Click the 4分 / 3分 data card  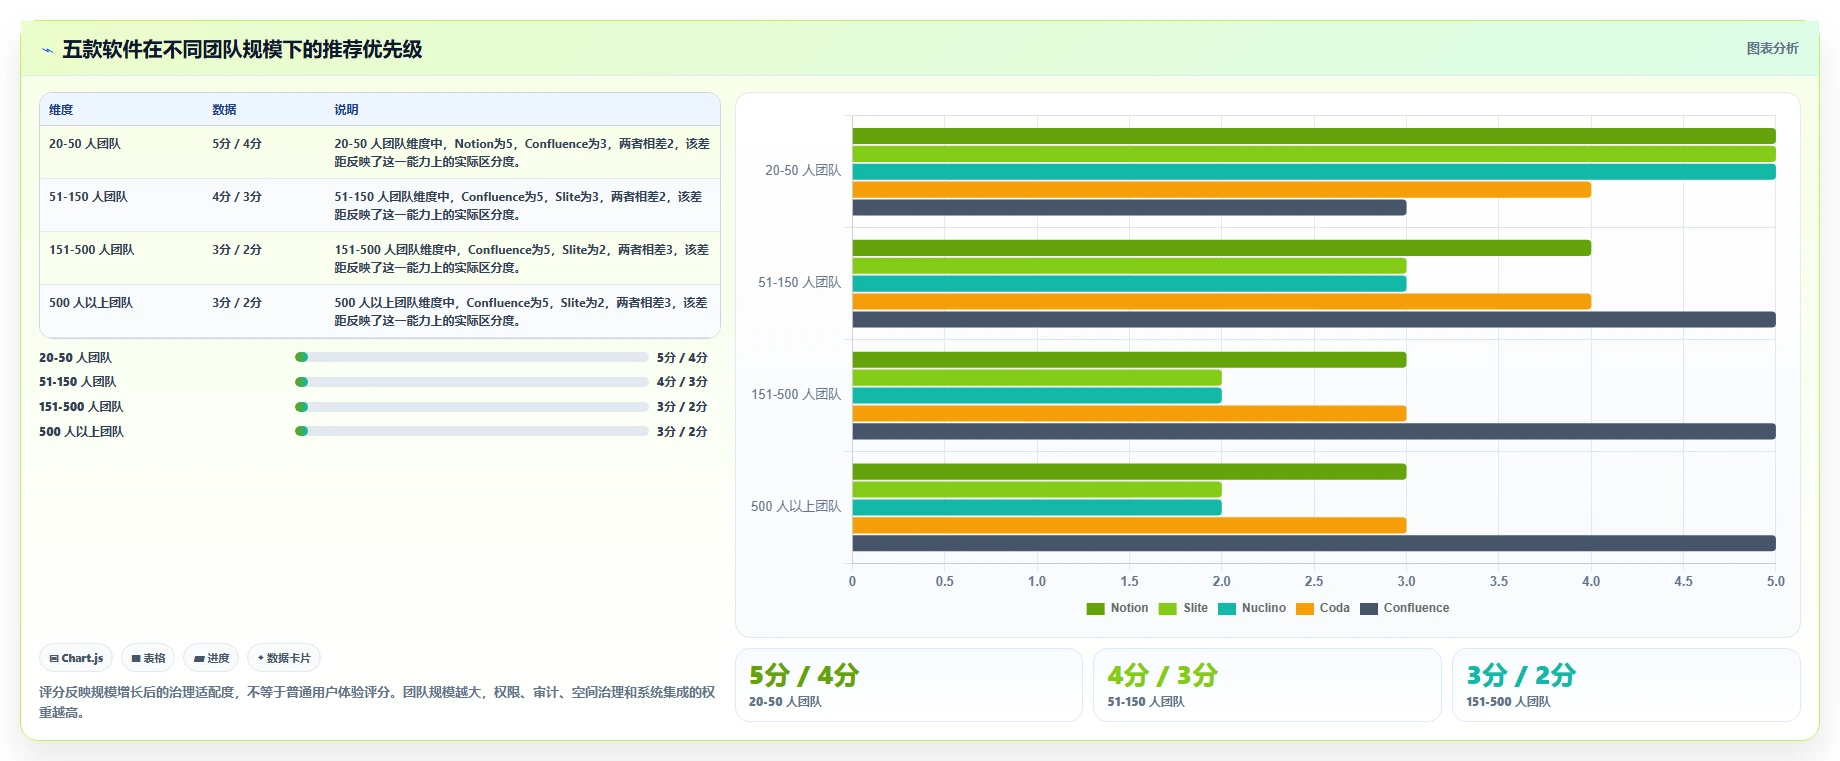click(1267, 685)
